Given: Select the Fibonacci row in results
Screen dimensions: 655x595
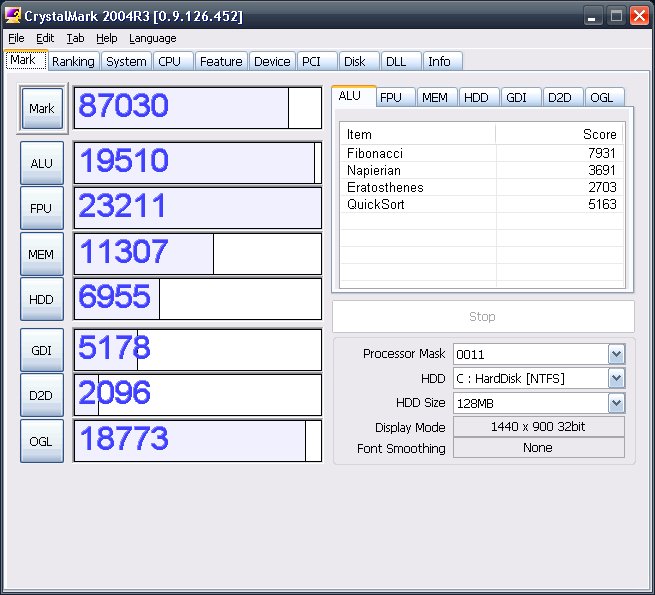Looking at the screenshot, I should pos(482,153).
